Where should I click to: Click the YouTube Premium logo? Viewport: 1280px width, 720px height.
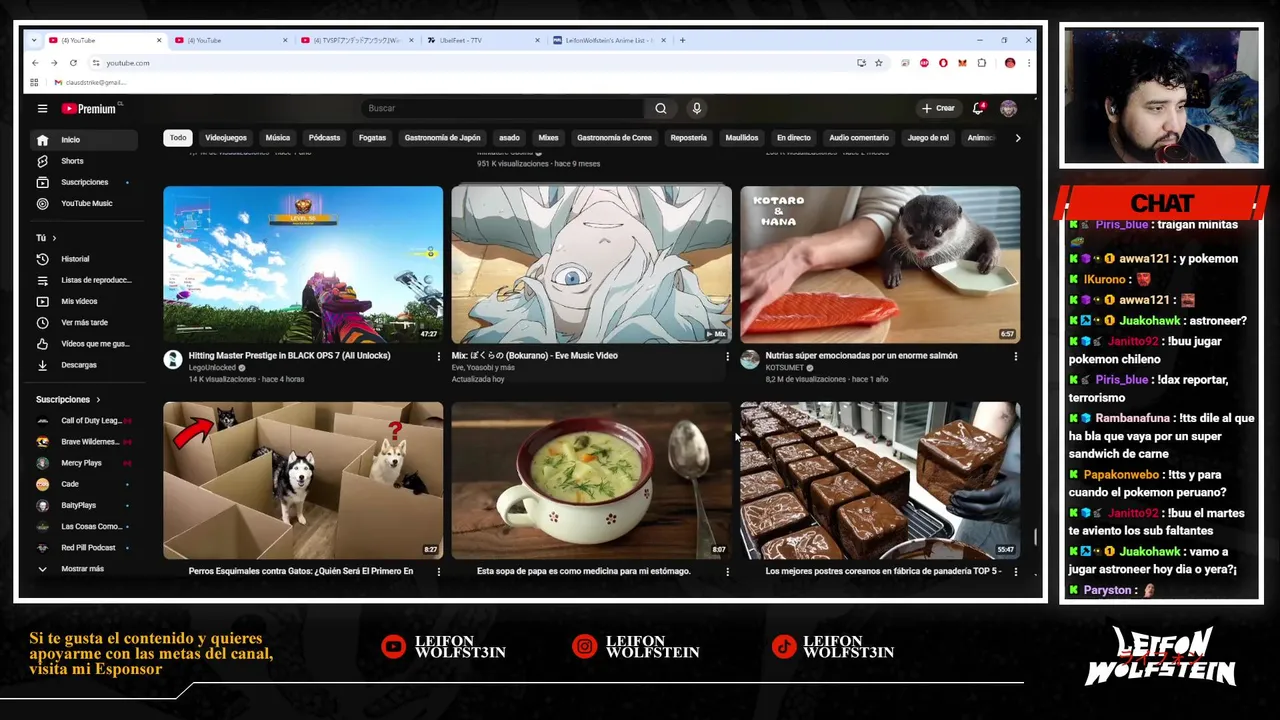pyautogui.click(x=89, y=108)
